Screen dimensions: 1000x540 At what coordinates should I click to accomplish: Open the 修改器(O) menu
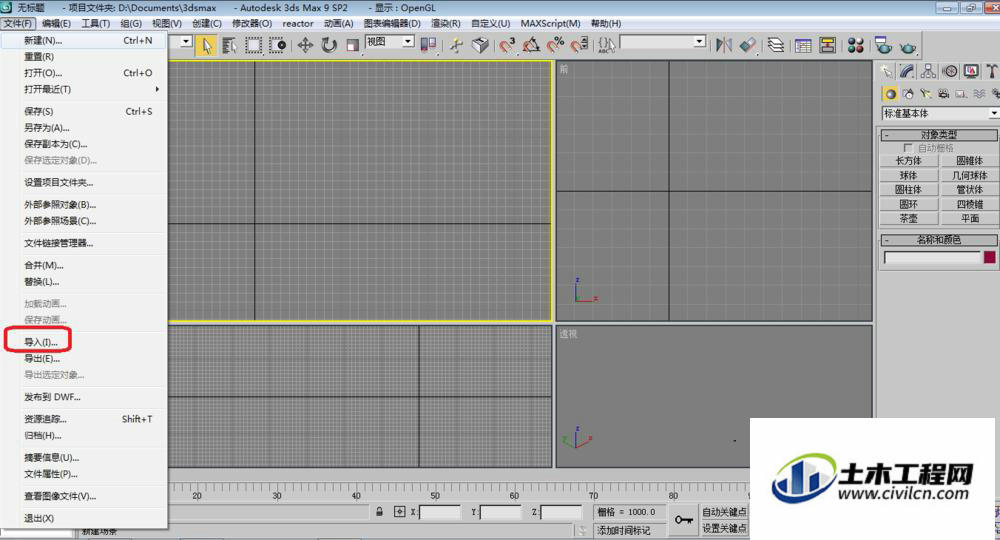251,24
